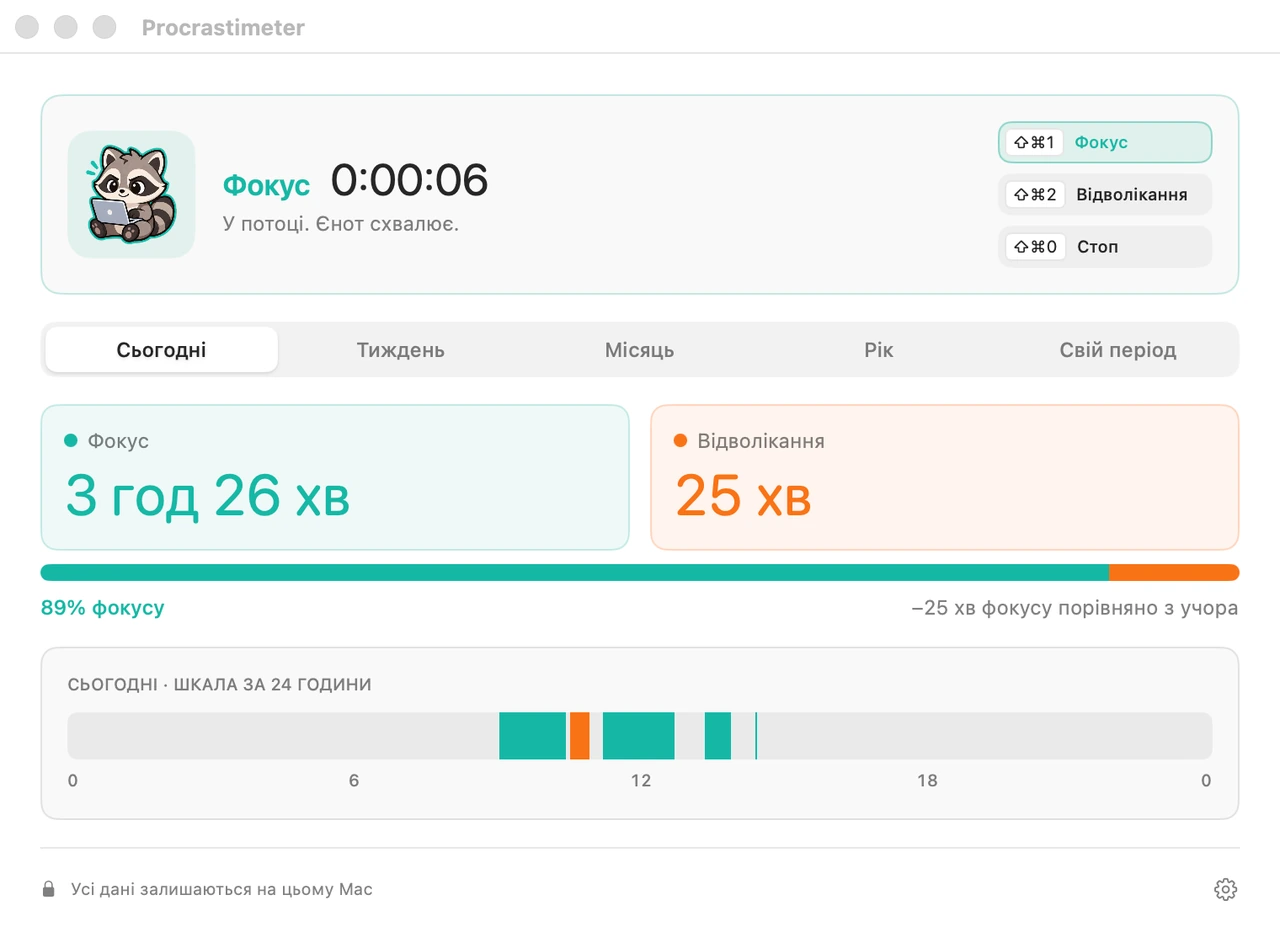
Task: Click the teal dot on the Фокус card
Action: tap(70, 441)
